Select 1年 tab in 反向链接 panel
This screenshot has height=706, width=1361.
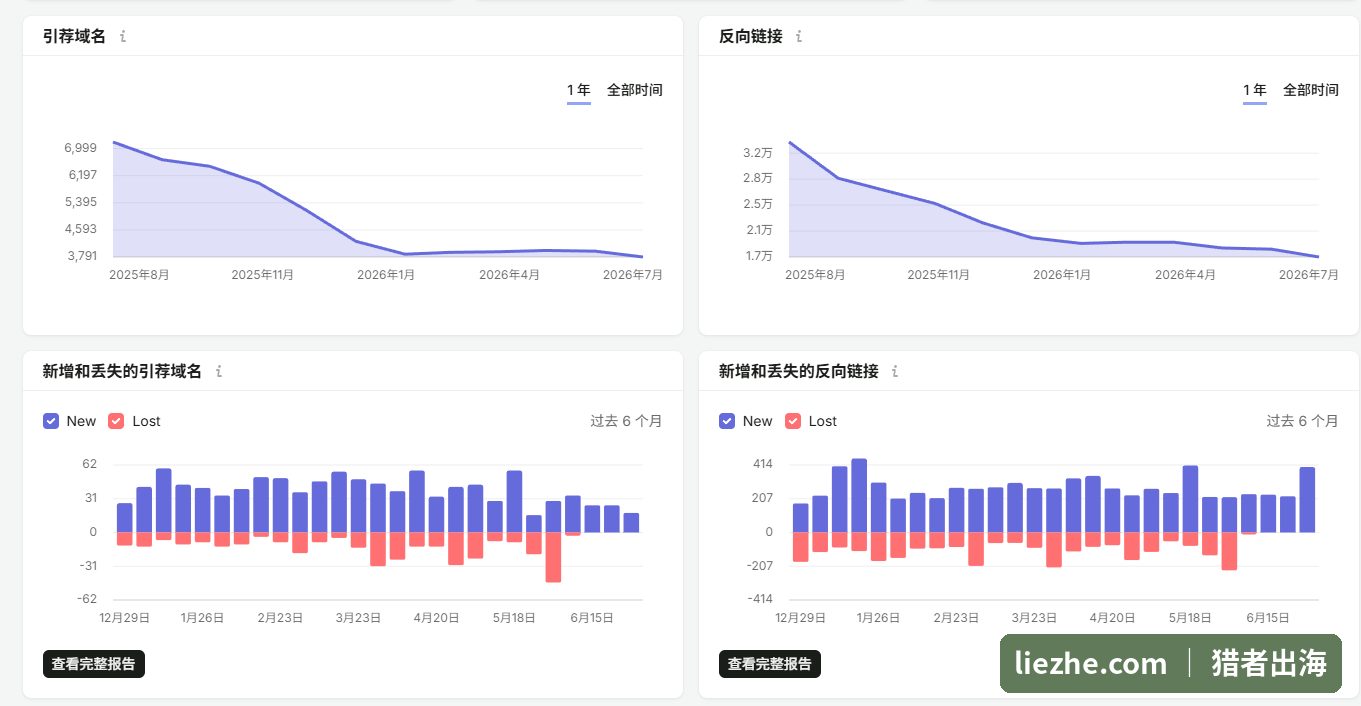pos(1255,90)
